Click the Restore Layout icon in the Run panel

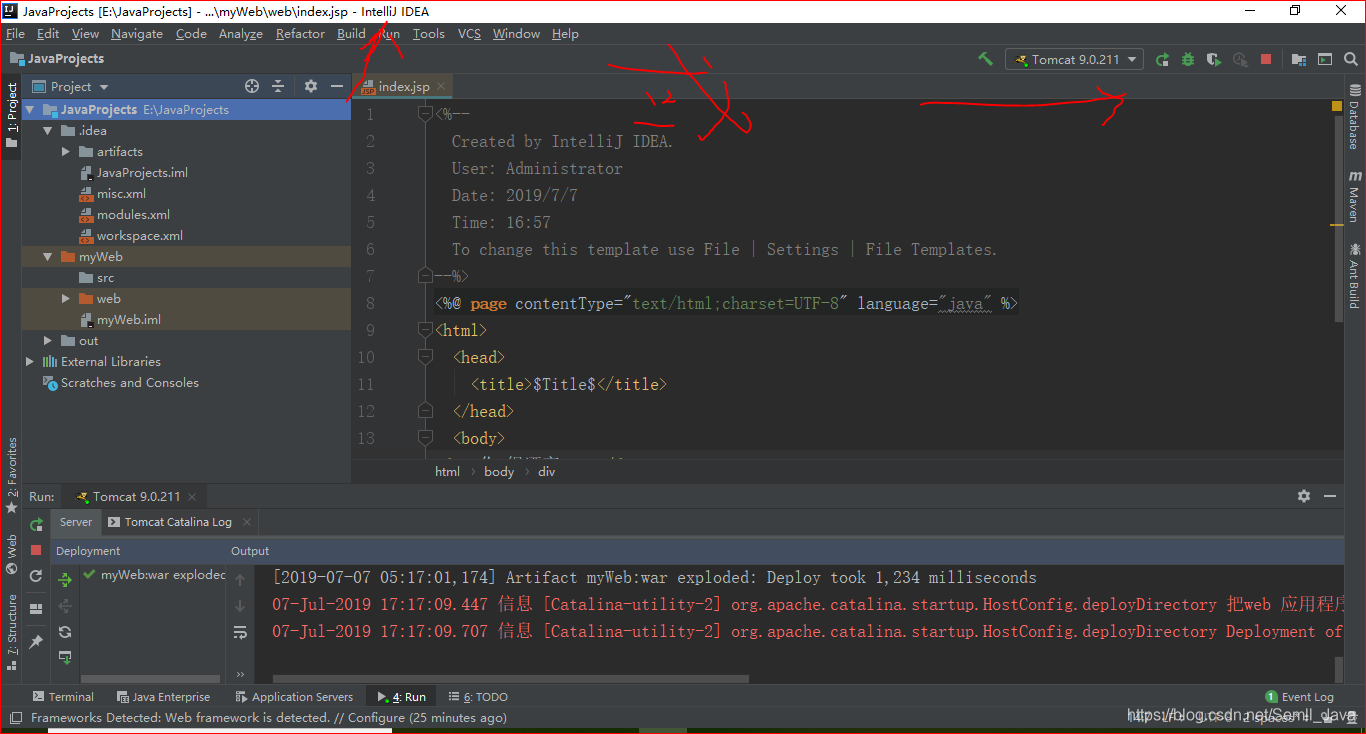(x=36, y=608)
